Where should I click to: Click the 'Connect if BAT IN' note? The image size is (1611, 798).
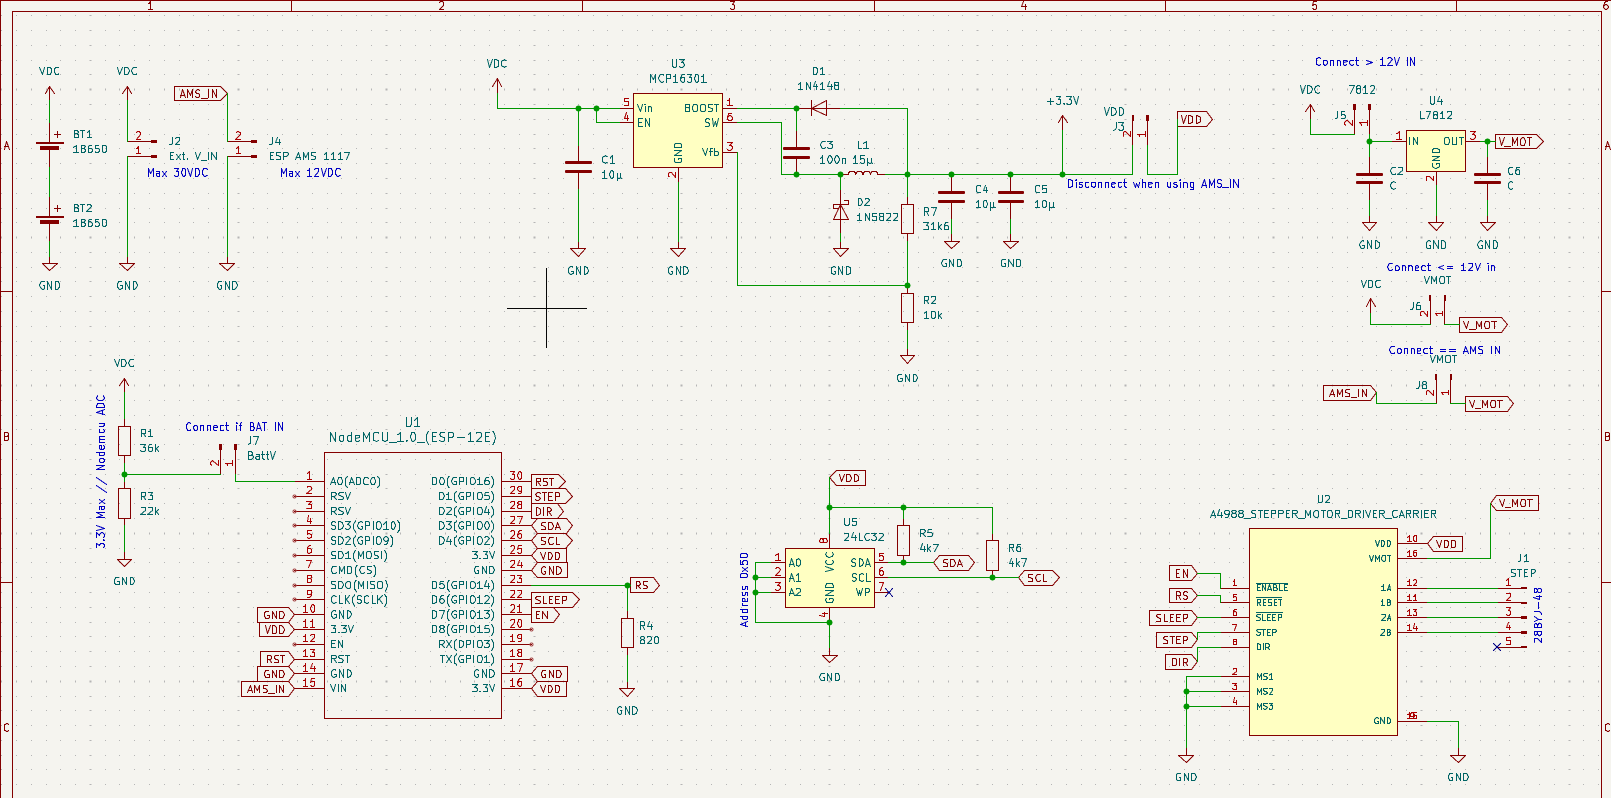tap(234, 427)
